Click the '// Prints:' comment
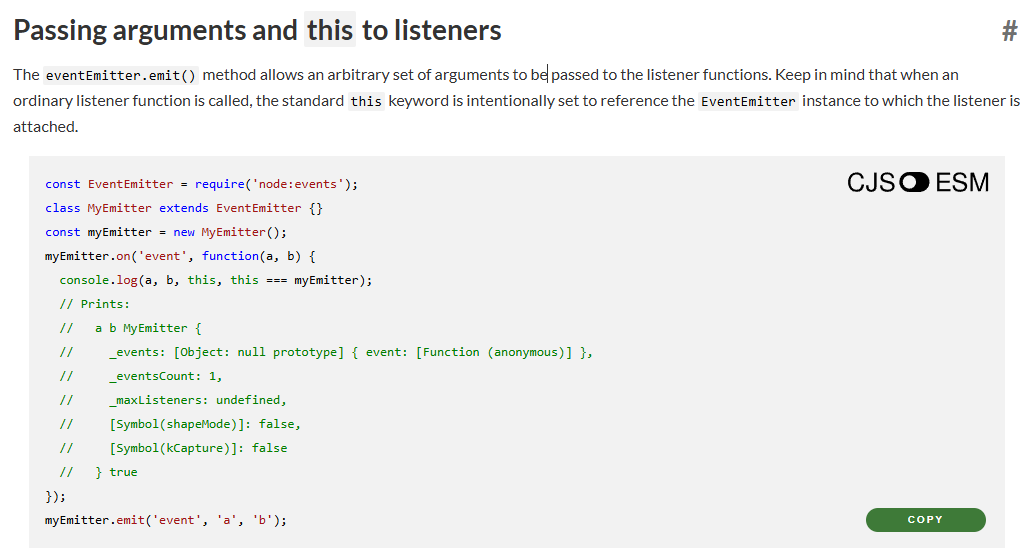The height and width of the screenshot is (554, 1031). tap(95, 304)
